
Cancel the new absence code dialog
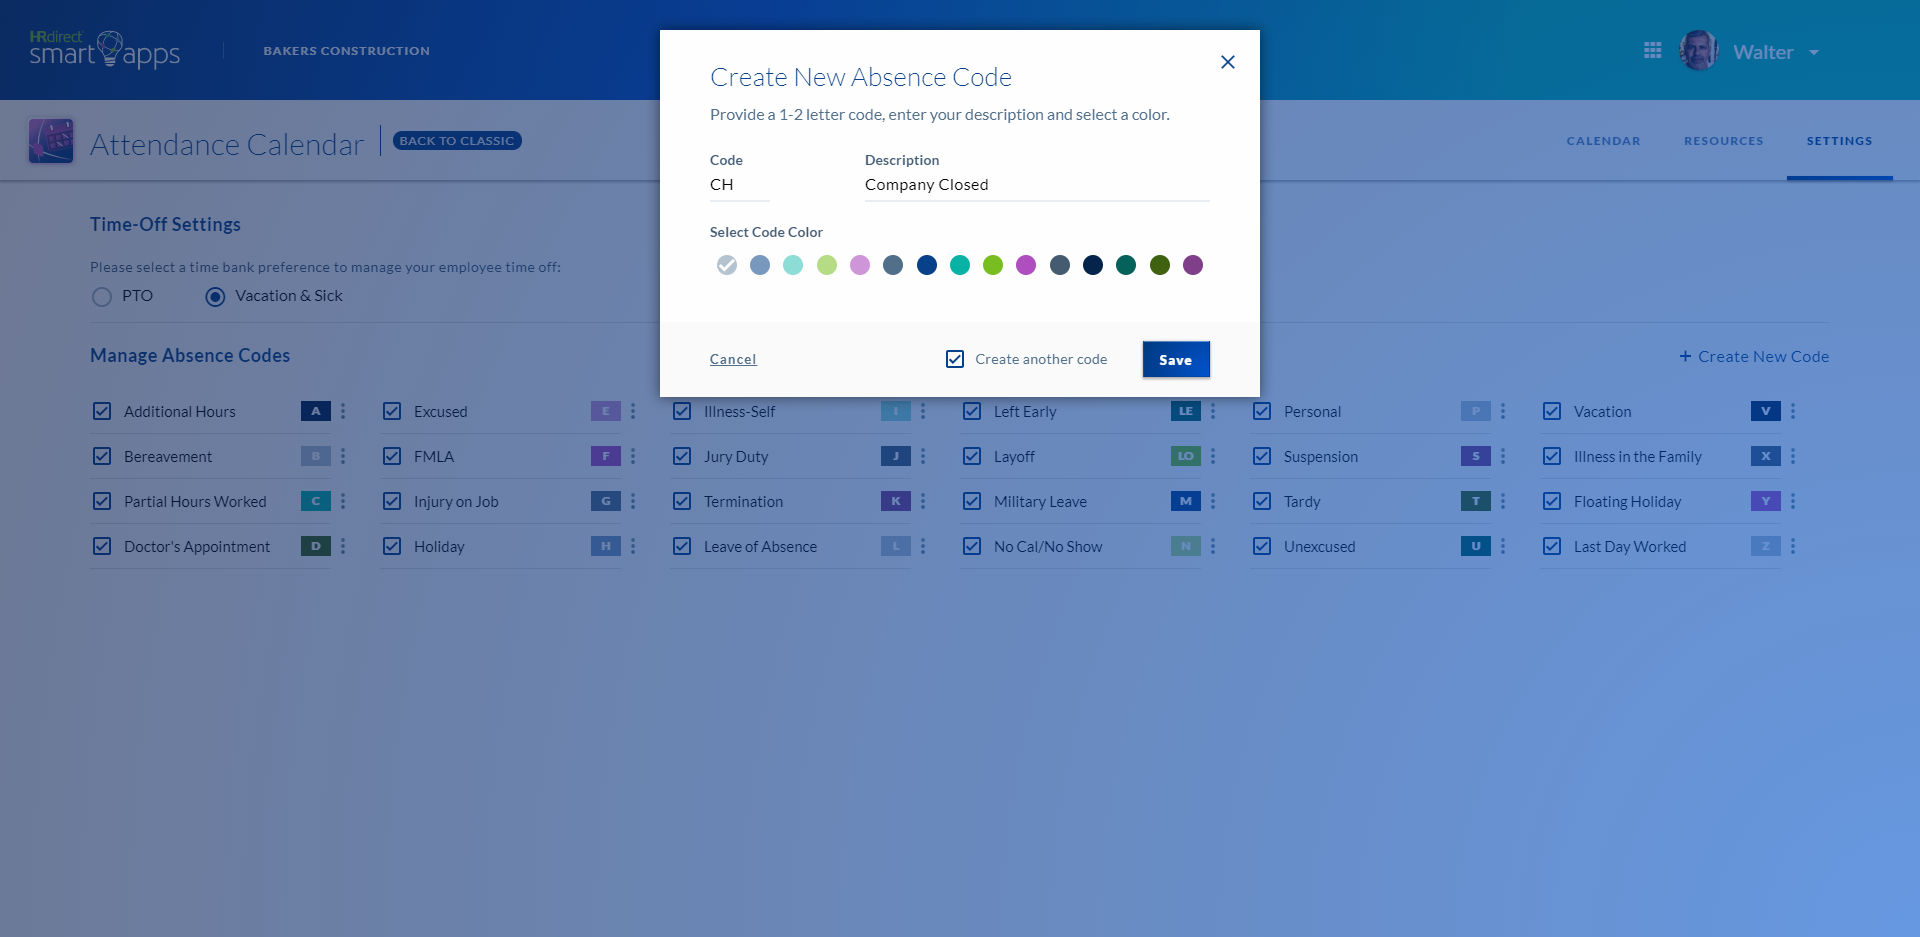click(x=733, y=359)
